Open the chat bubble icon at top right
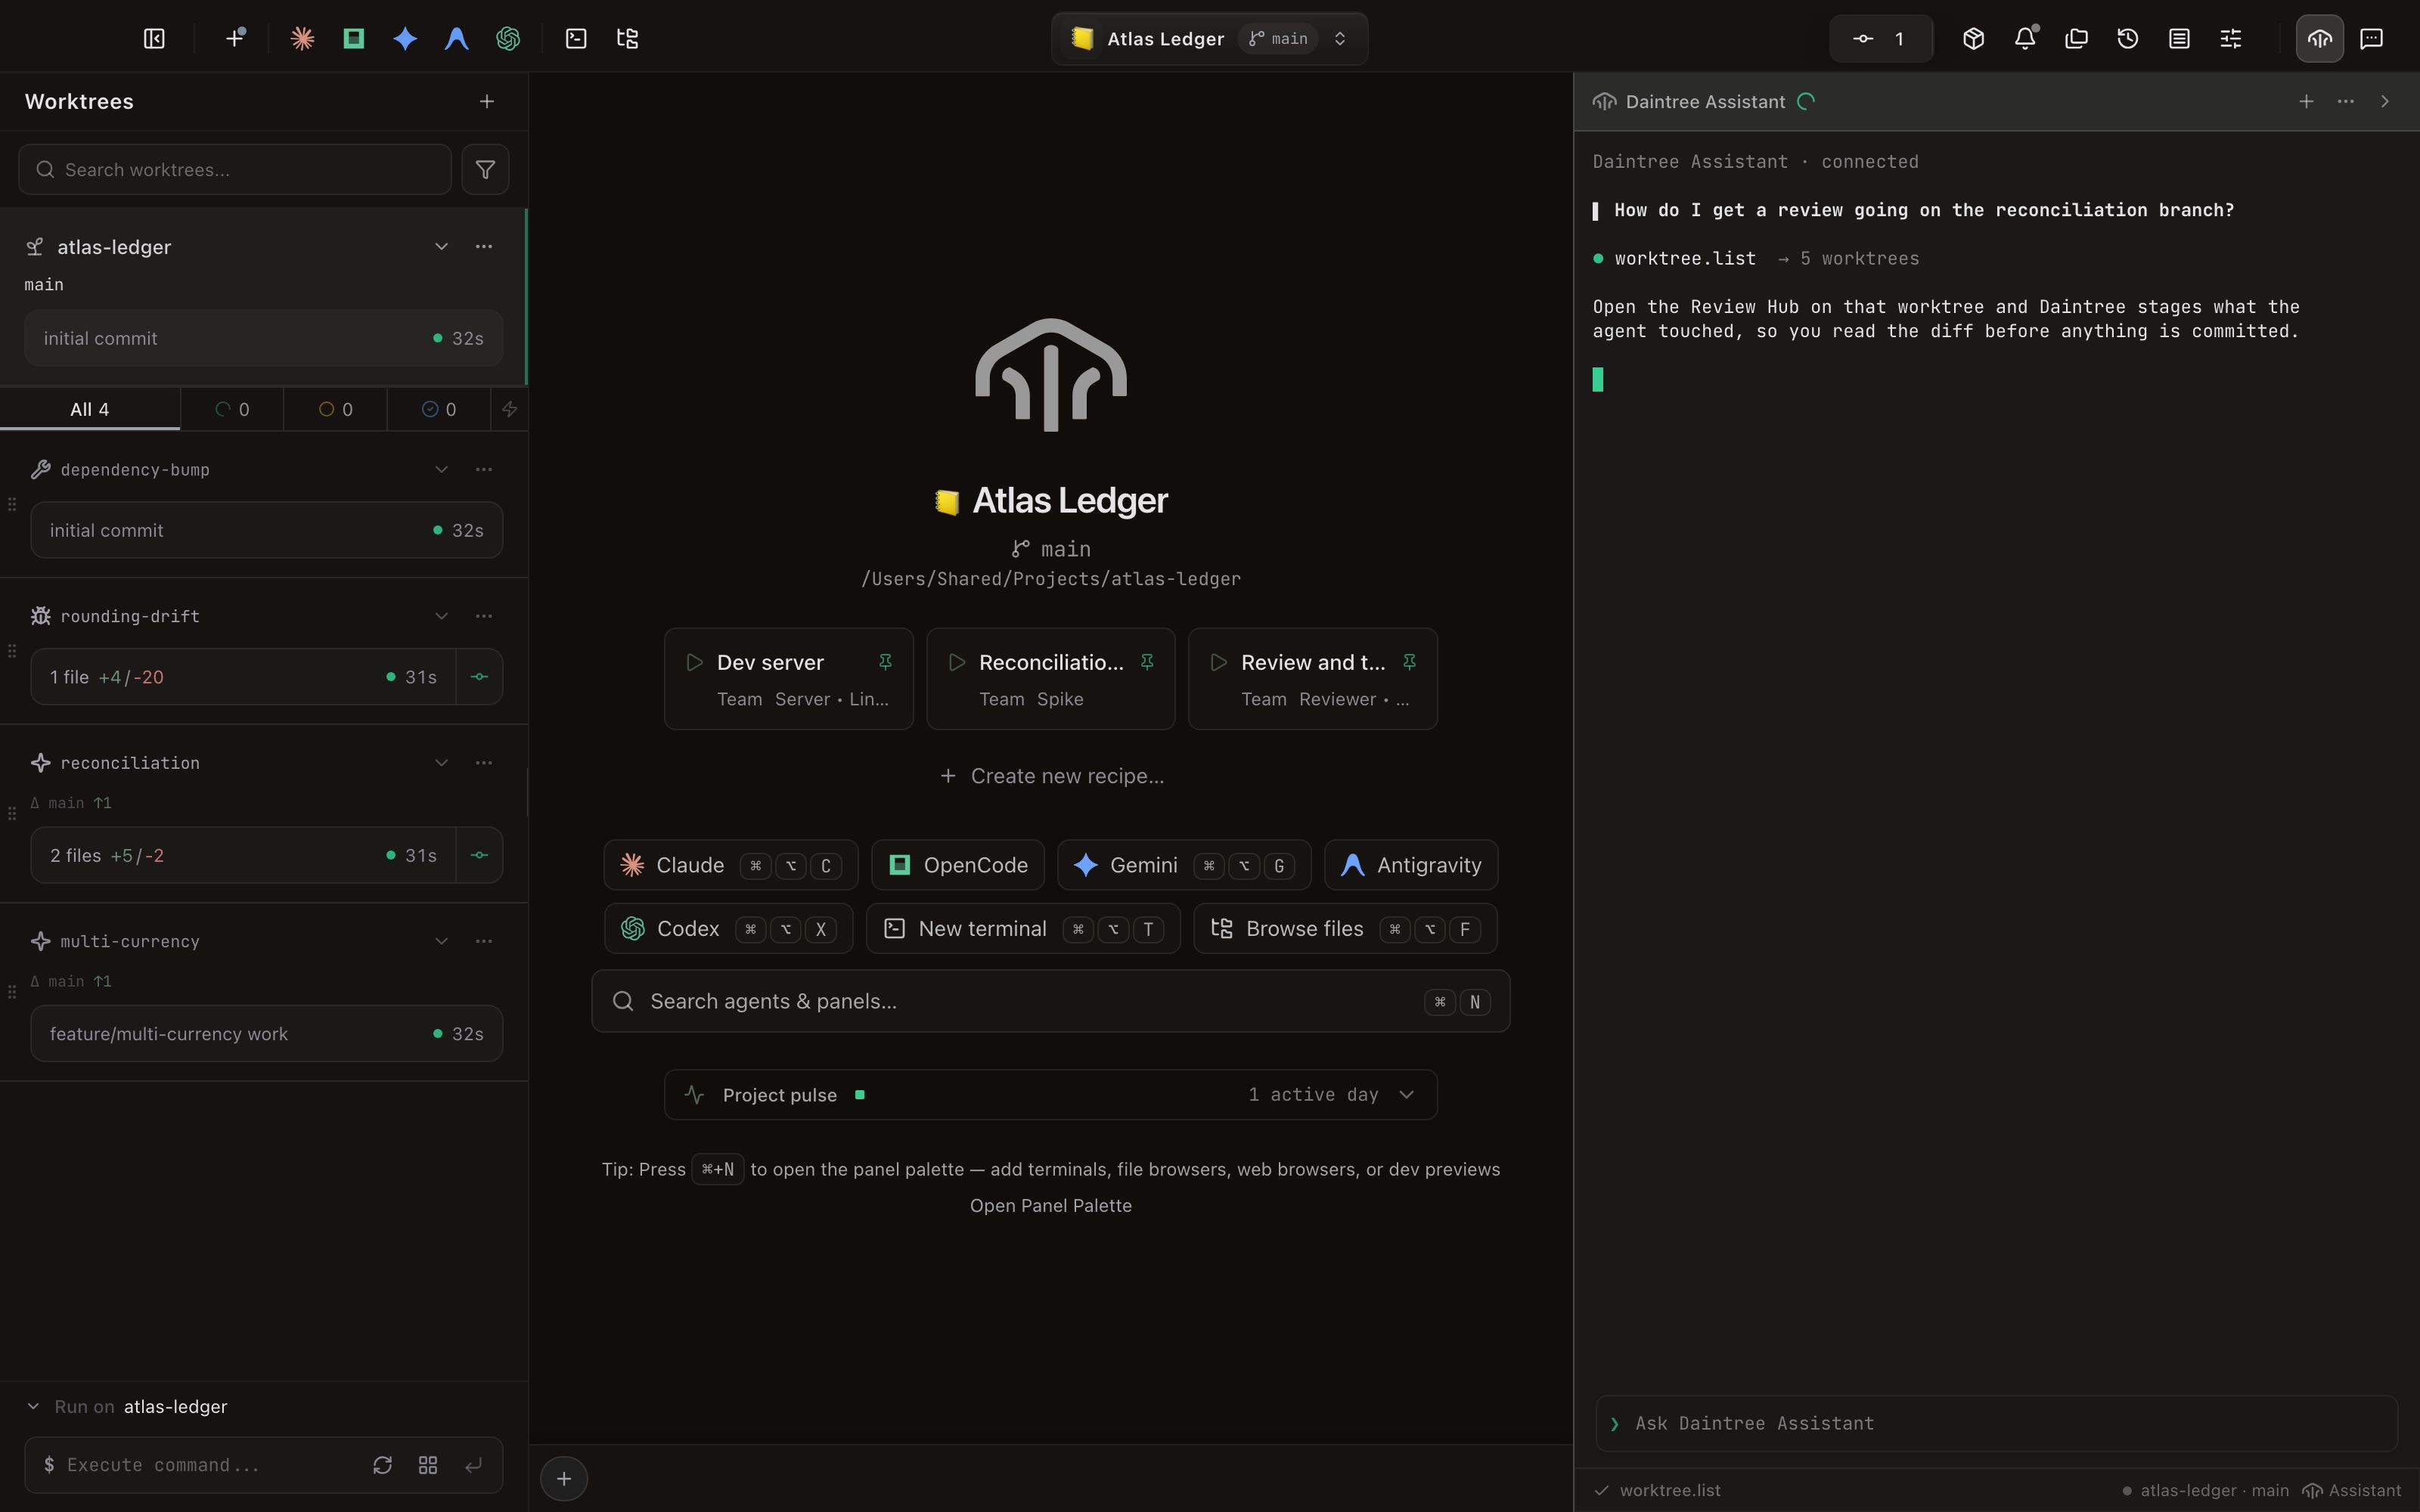Image resolution: width=2420 pixels, height=1512 pixels. pyautogui.click(x=2371, y=39)
